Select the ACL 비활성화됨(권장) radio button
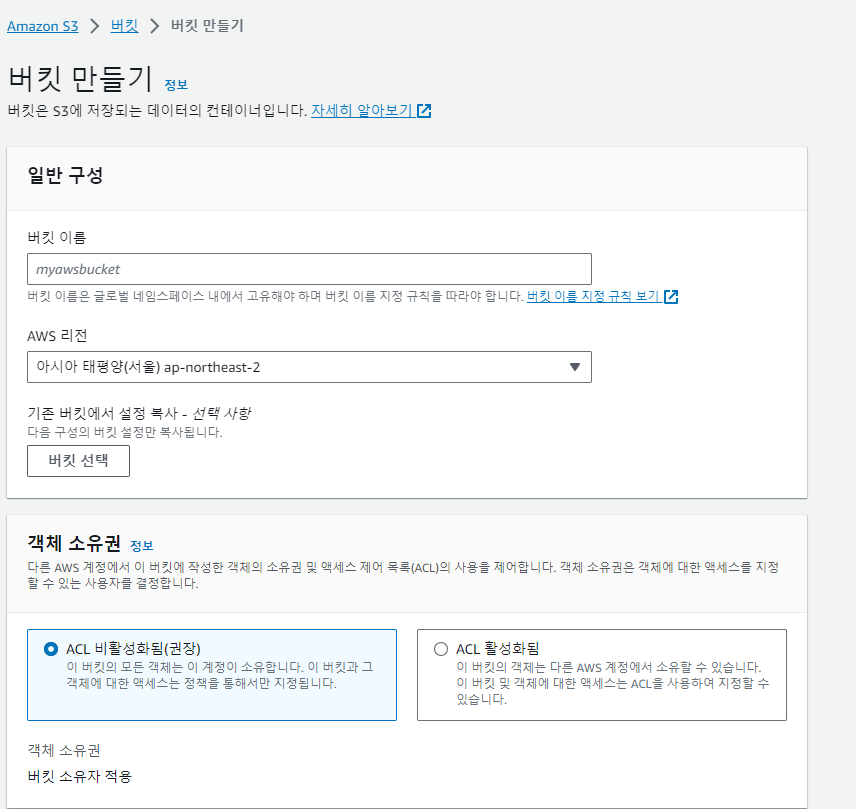The height and width of the screenshot is (809, 856). (x=51, y=649)
